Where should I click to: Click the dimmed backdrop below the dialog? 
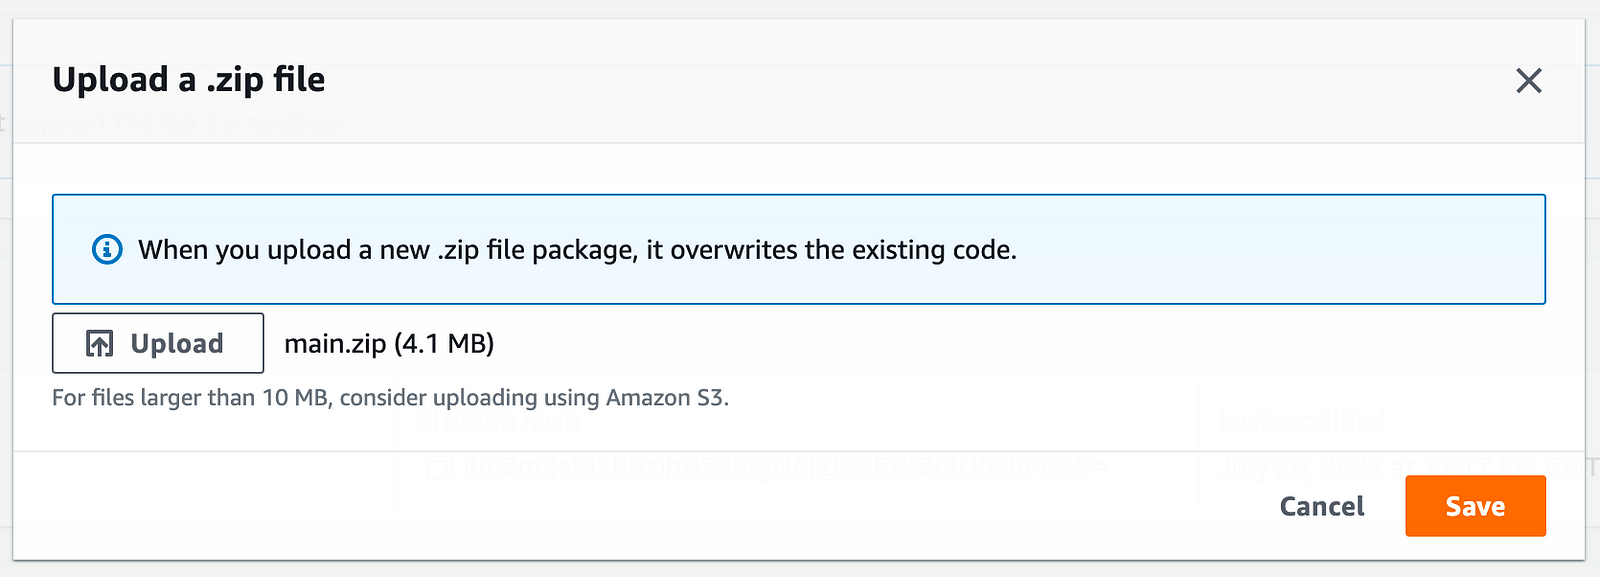800,569
